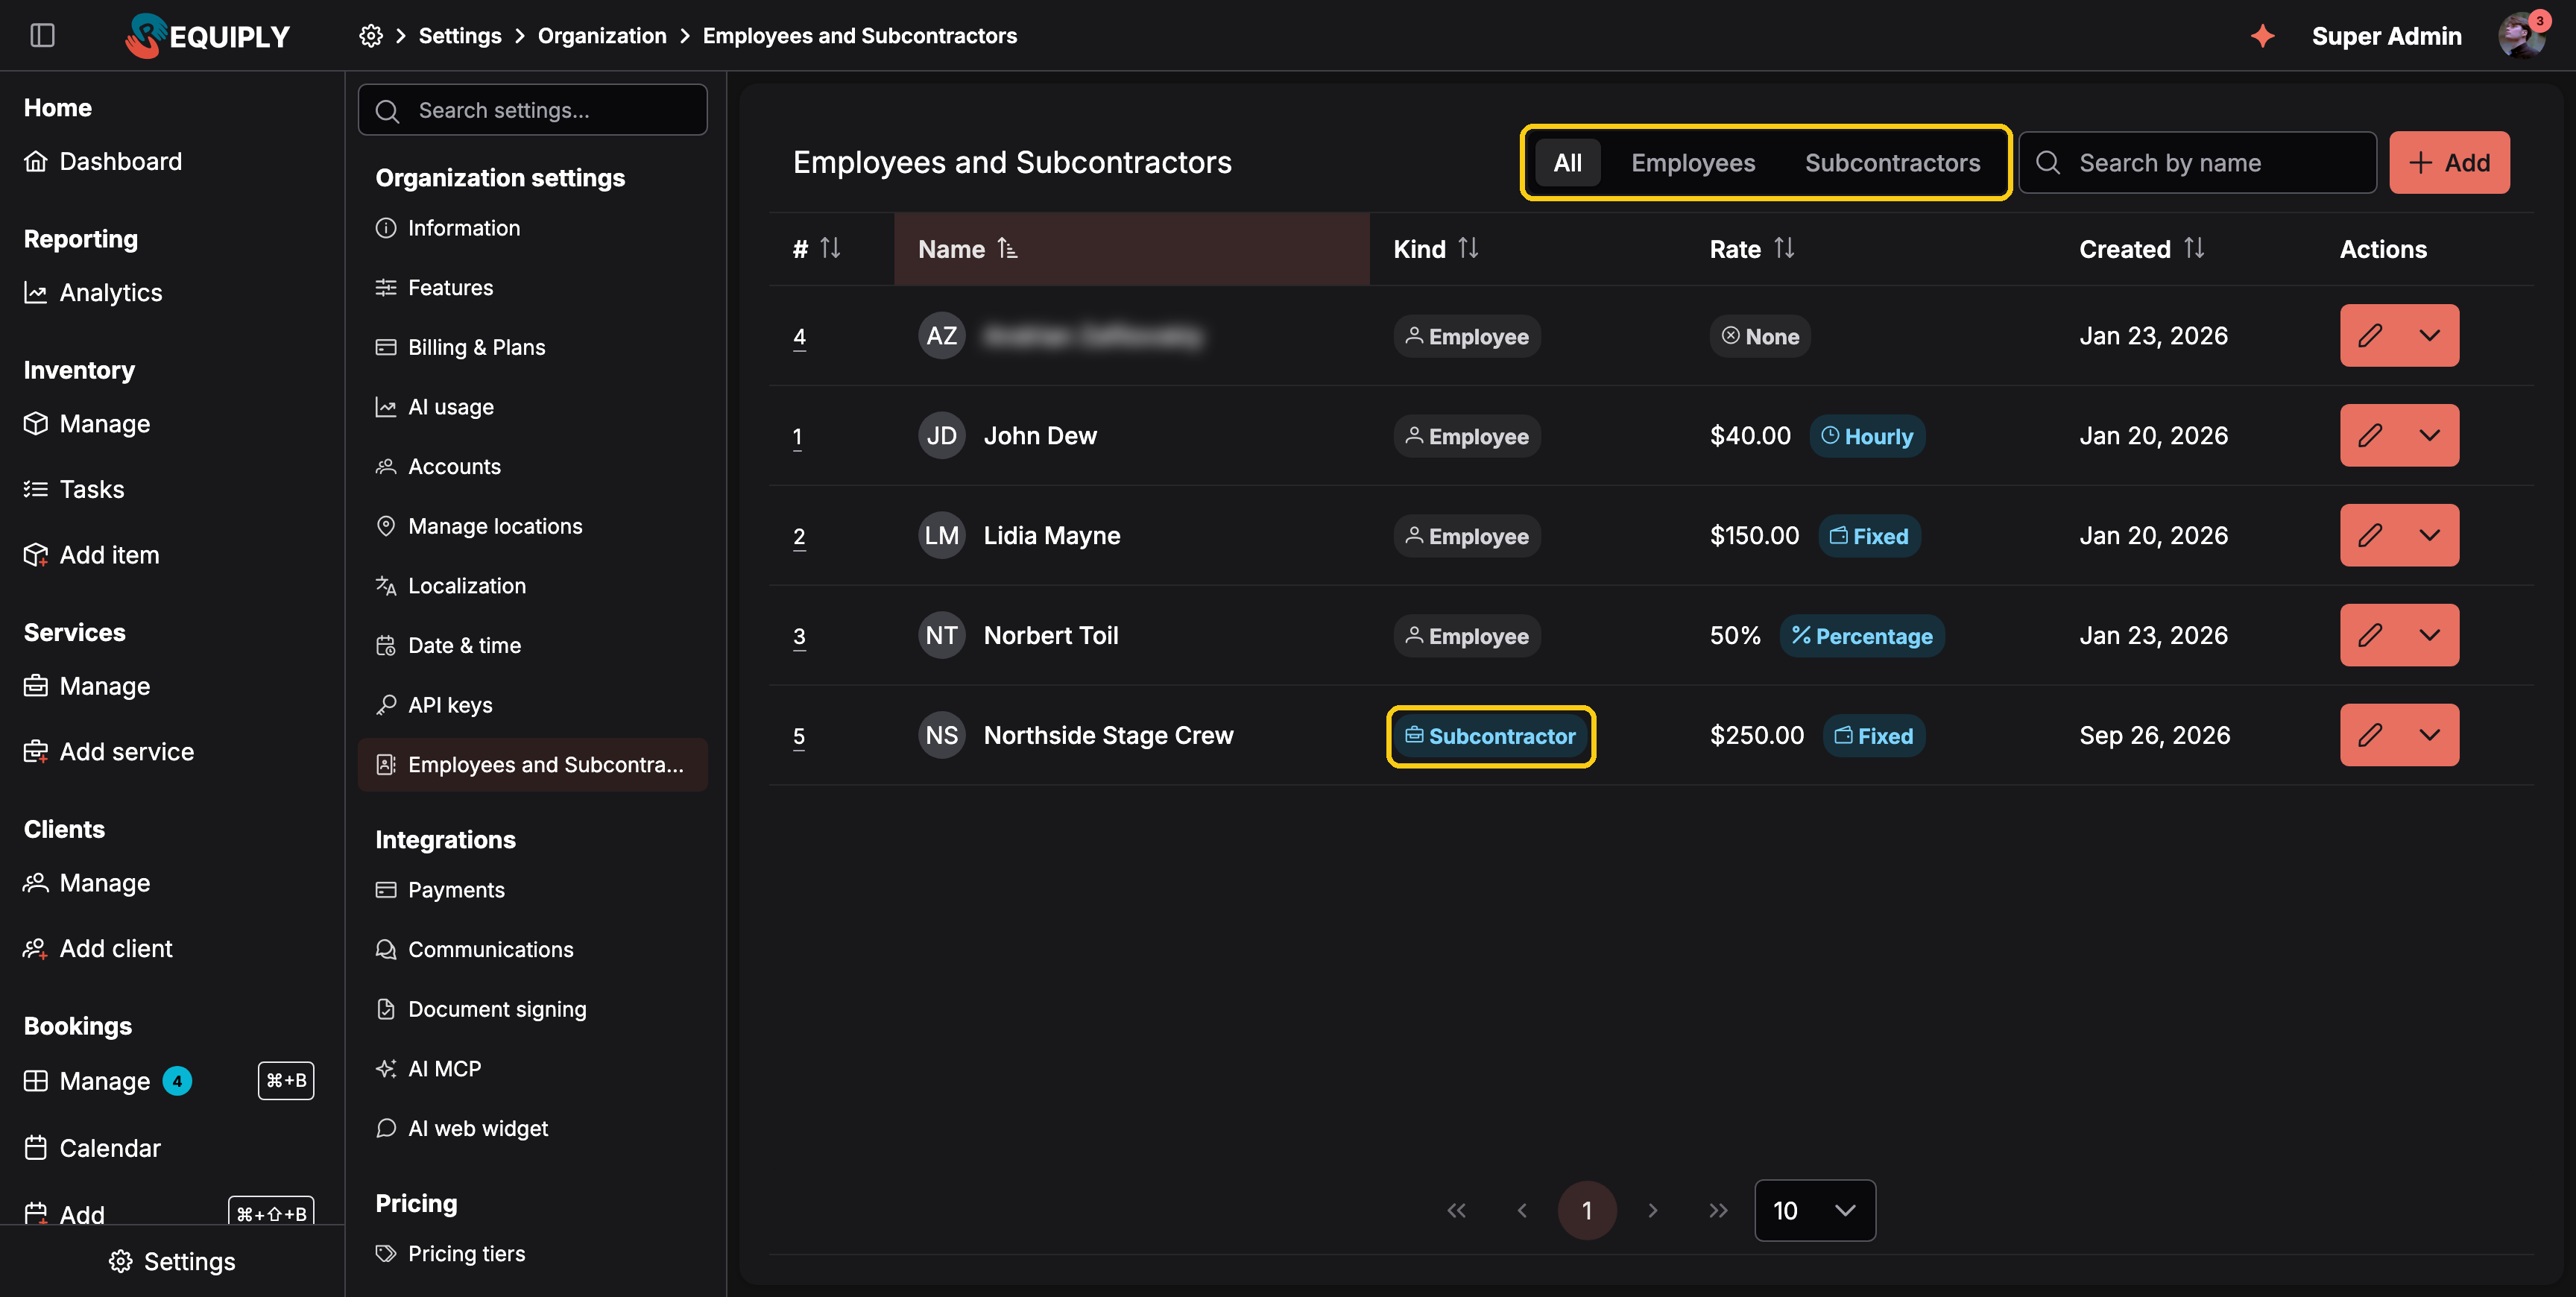Screen dimensions: 2576x1297
Task: Go to next page arrow
Action: pos(1653,1210)
